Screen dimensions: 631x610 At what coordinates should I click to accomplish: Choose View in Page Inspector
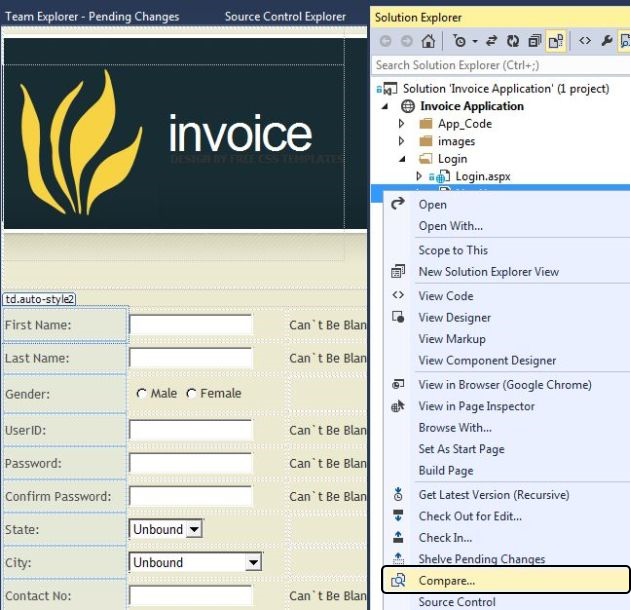tap(476, 406)
